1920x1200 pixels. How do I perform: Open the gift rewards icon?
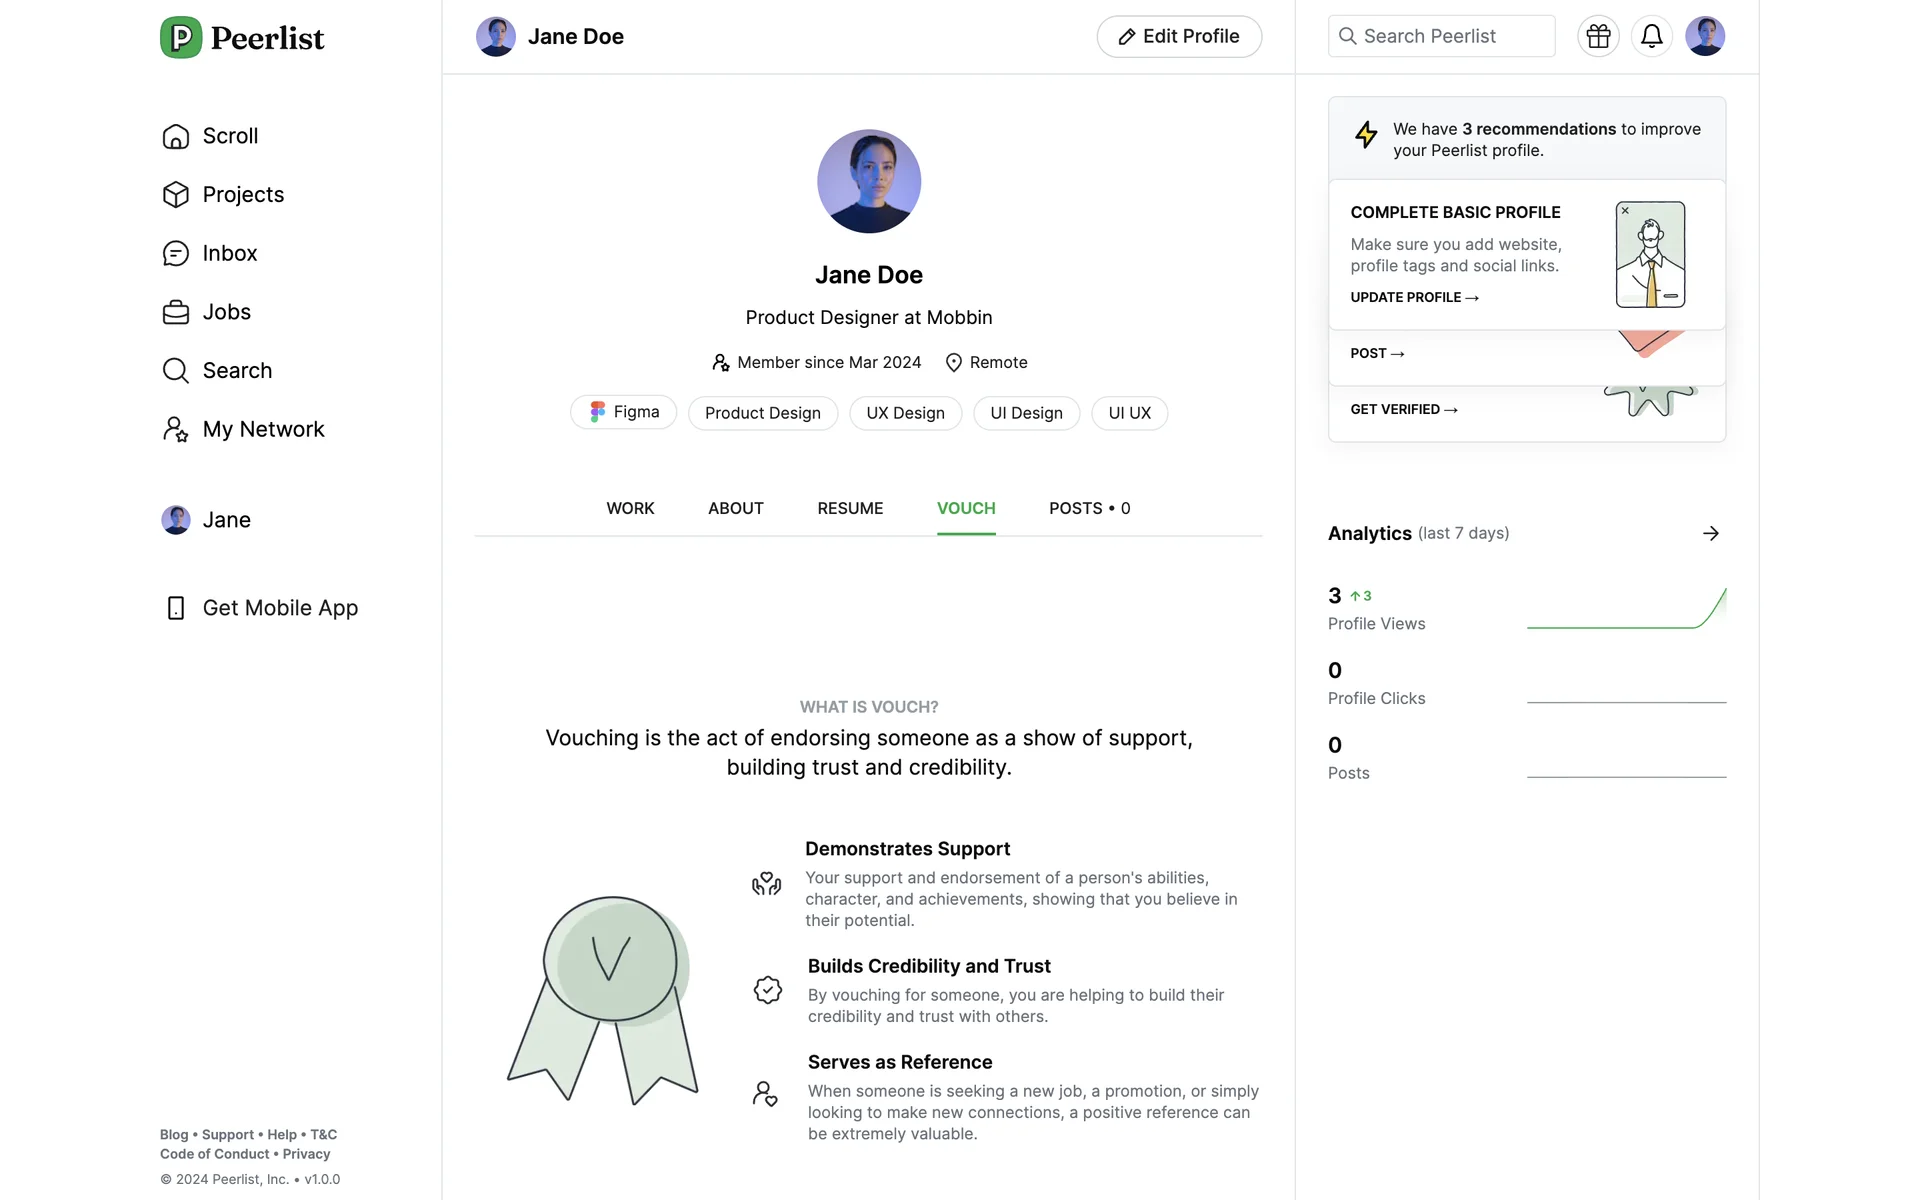click(1598, 37)
